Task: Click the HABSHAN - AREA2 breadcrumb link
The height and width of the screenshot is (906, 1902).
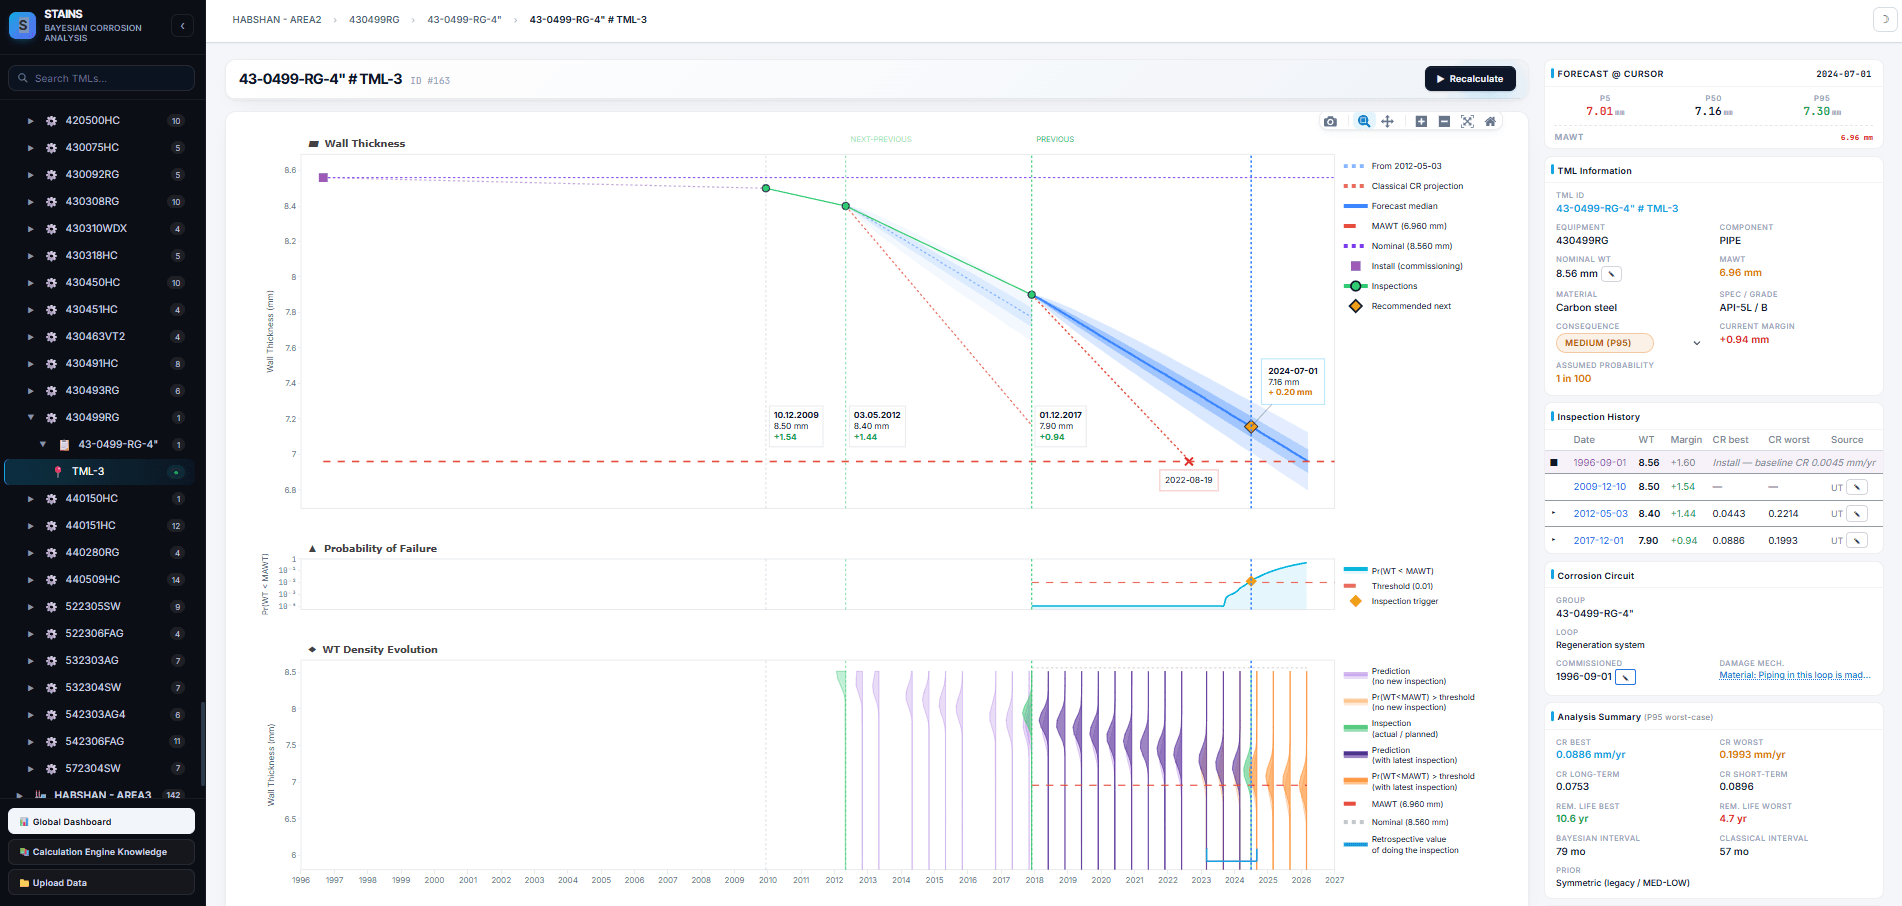Action: [x=277, y=20]
